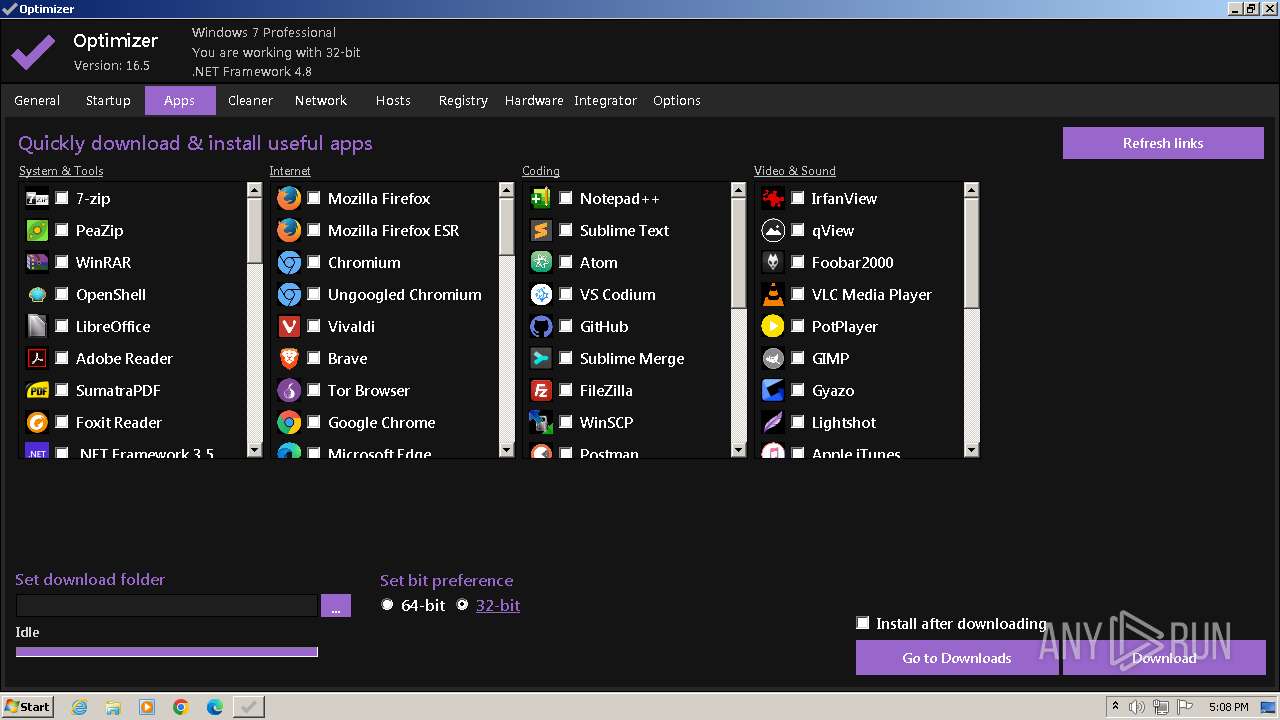
Task: Check the VS Codium checkbox
Action: pyautogui.click(x=566, y=294)
